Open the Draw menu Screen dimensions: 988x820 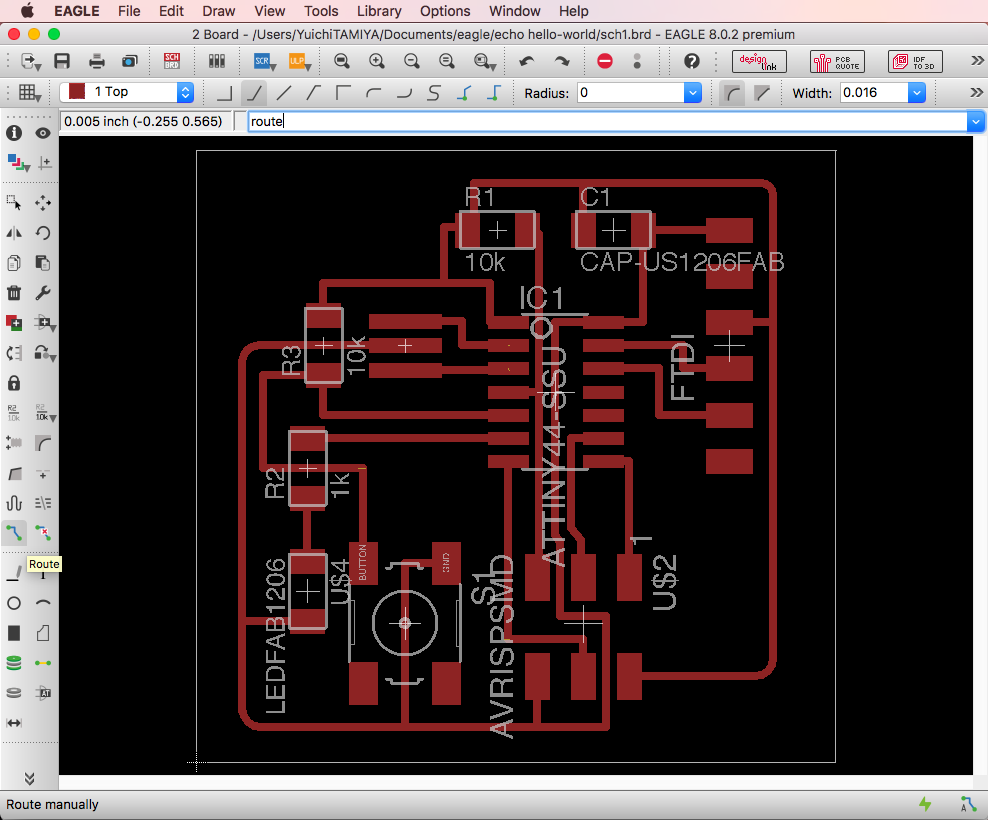coord(219,11)
